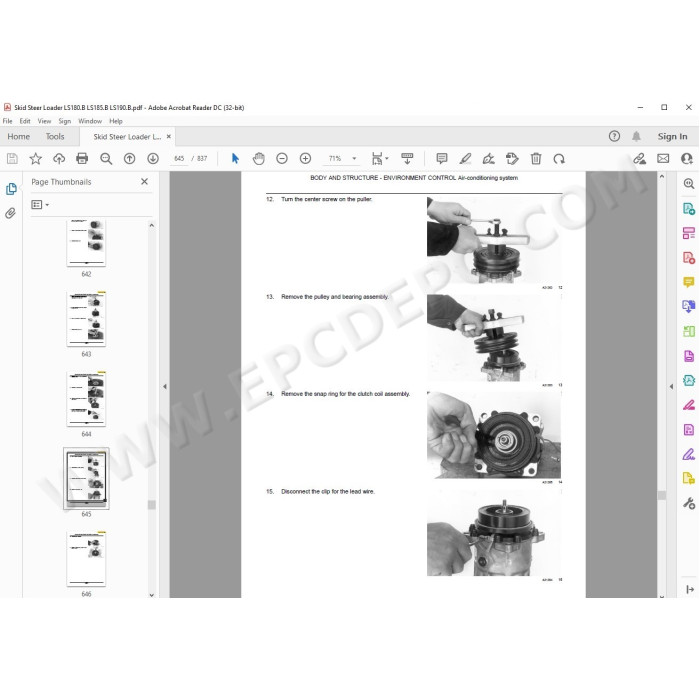Image resolution: width=700 pixels, height=700 pixels.
Task: Click the delete trash icon
Action: point(536,158)
